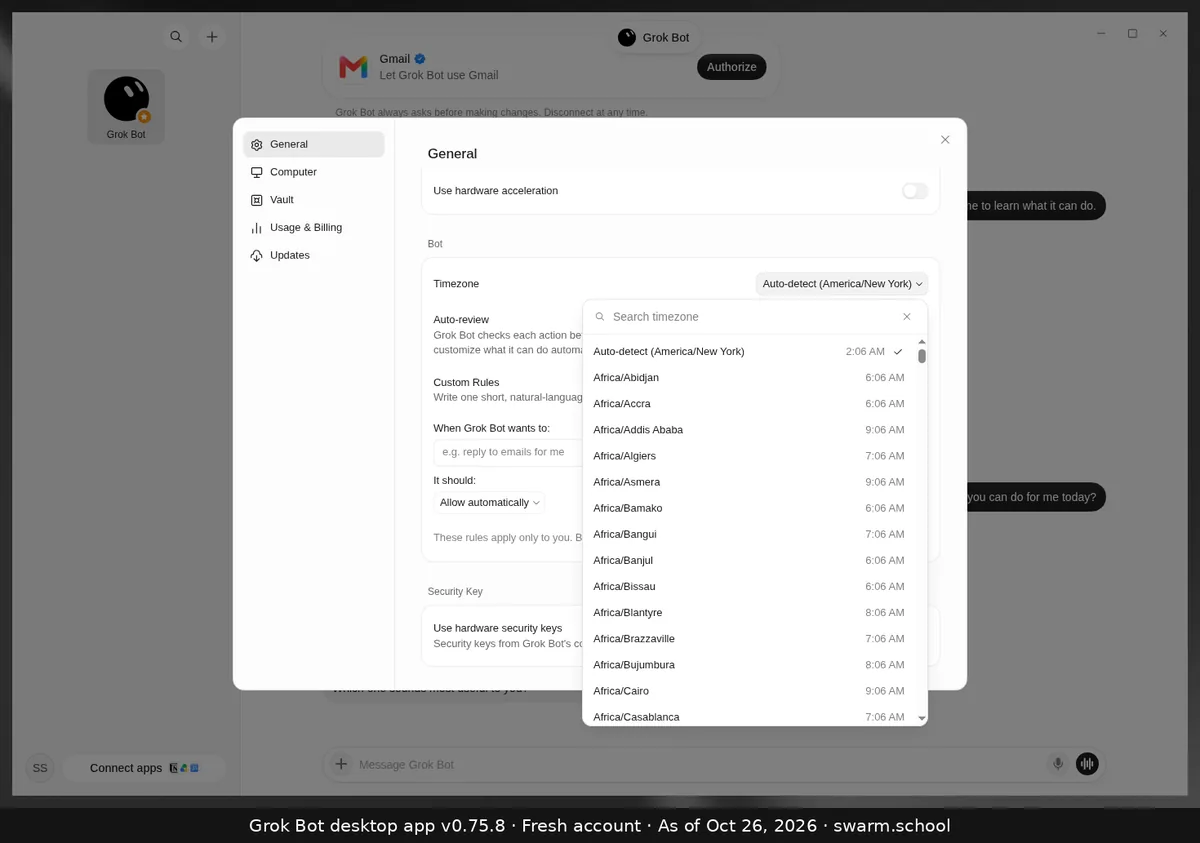Click the search magnifier icon in sidebar
This screenshot has width=1200, height=843.
pyautogui.click(x=176, y=37)
